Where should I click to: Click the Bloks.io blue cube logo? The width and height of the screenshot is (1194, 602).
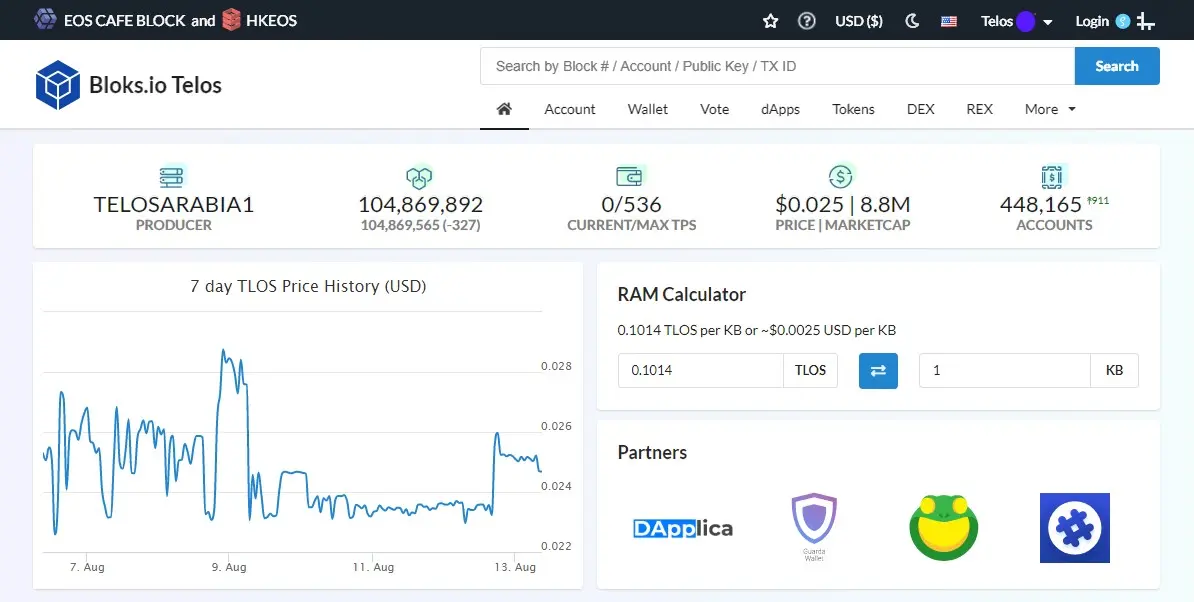(x=57, y=84)
